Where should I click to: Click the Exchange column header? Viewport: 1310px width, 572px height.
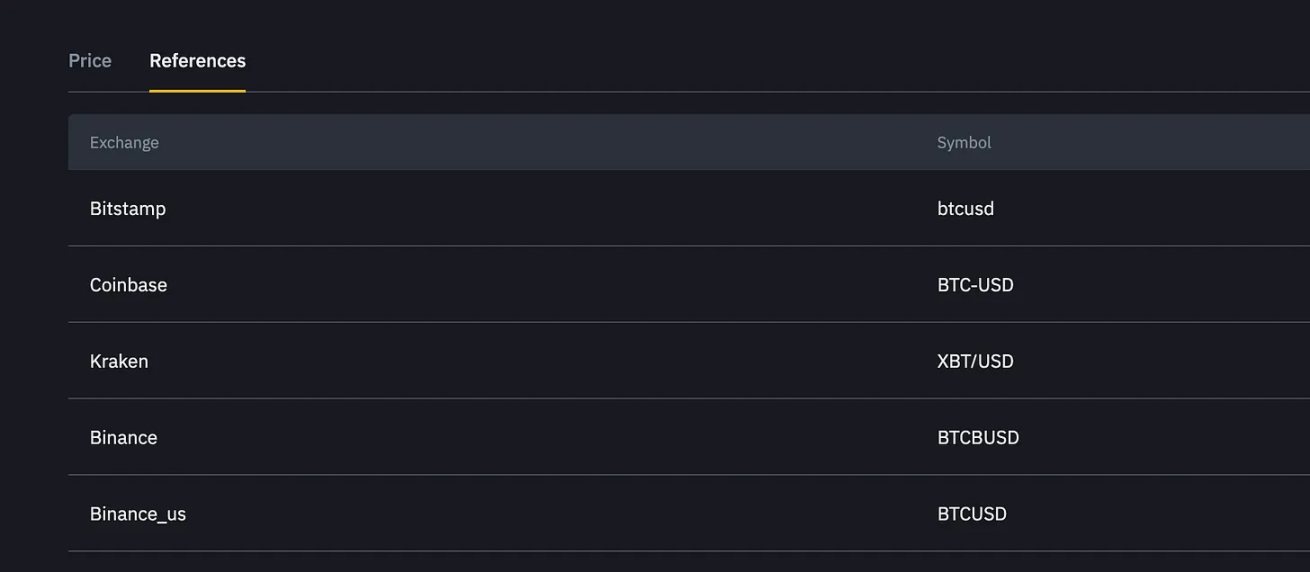(x=124, y=142)
